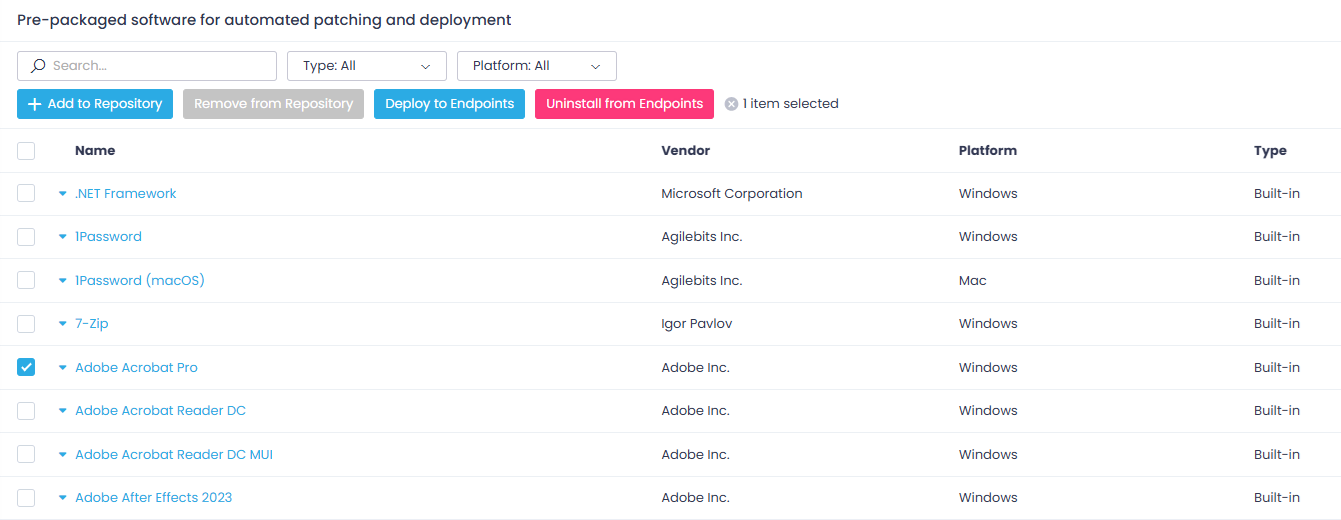Open the Adobe Acrobat Reader DC link
This screenshot has width=1341, height=520.
click(160, 411)
